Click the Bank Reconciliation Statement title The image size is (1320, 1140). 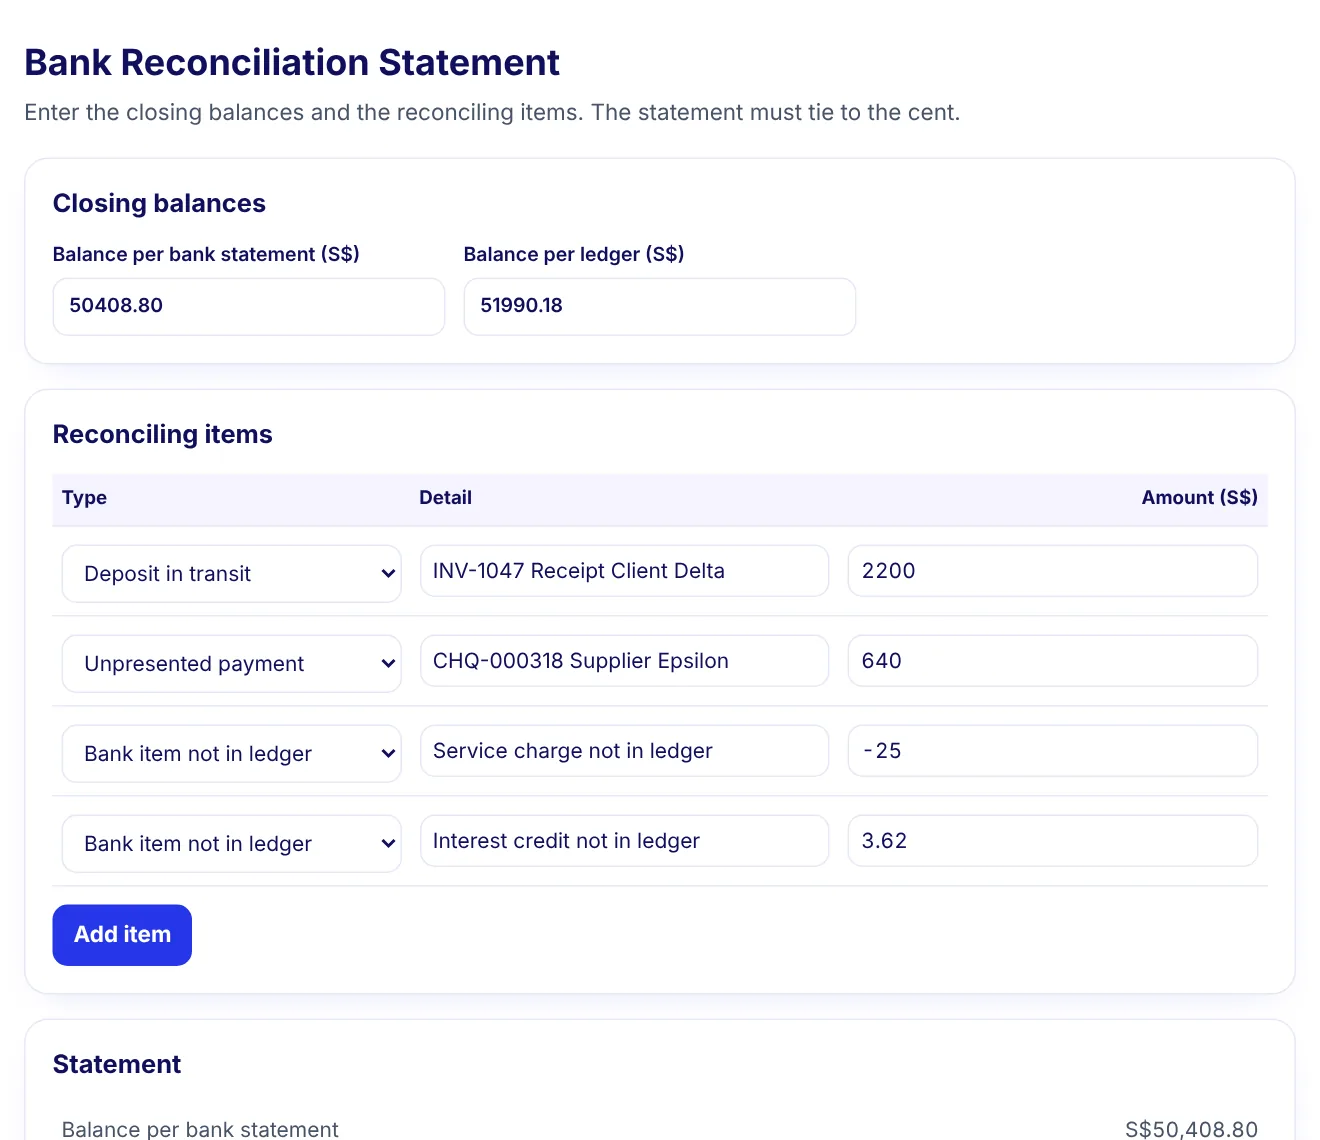click(x=292, y=62)
